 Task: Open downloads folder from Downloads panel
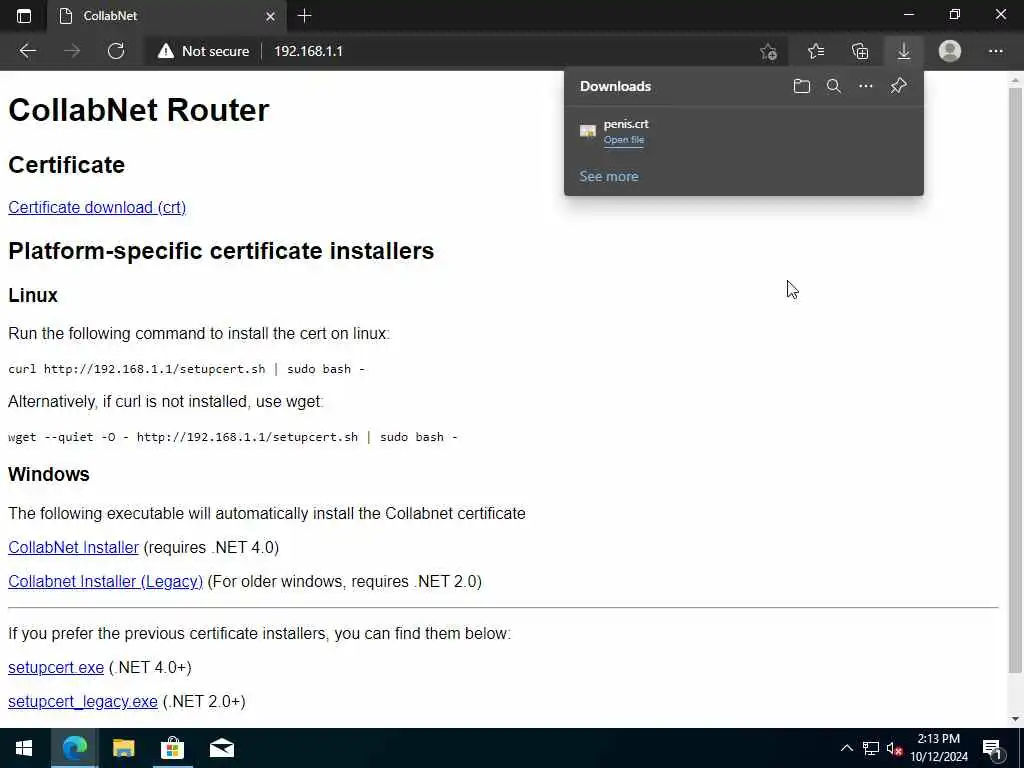802,86
